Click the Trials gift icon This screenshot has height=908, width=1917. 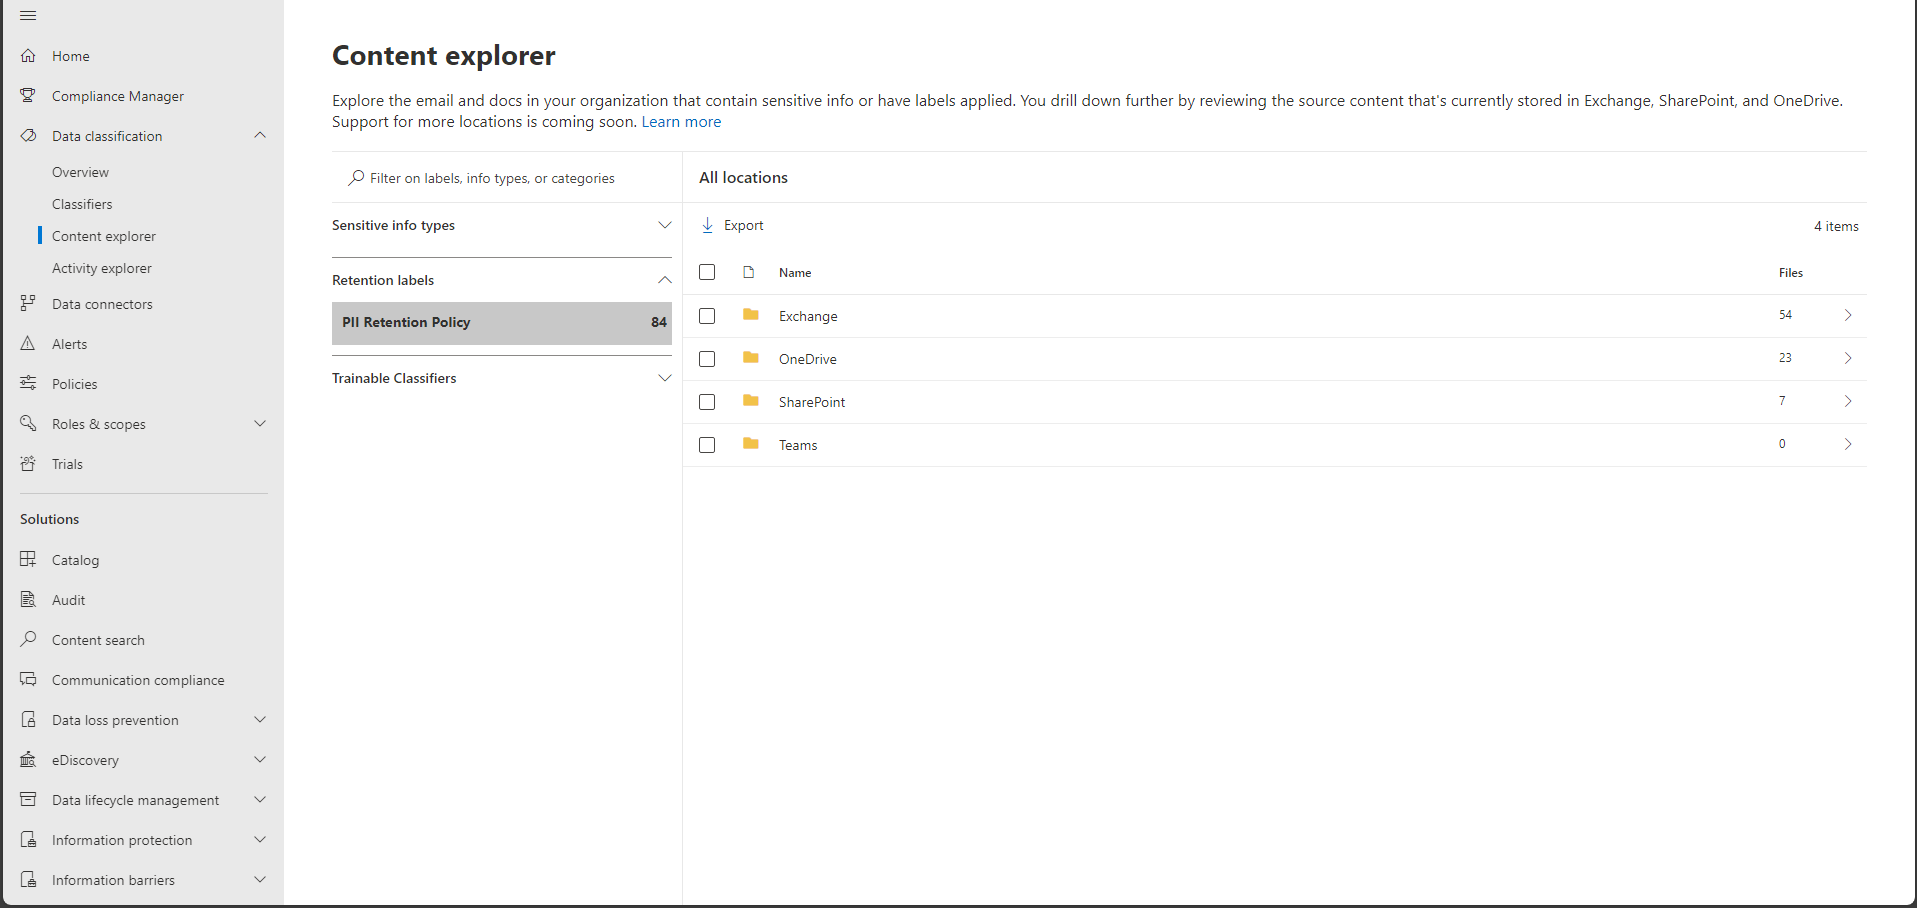tap(28, 464)
